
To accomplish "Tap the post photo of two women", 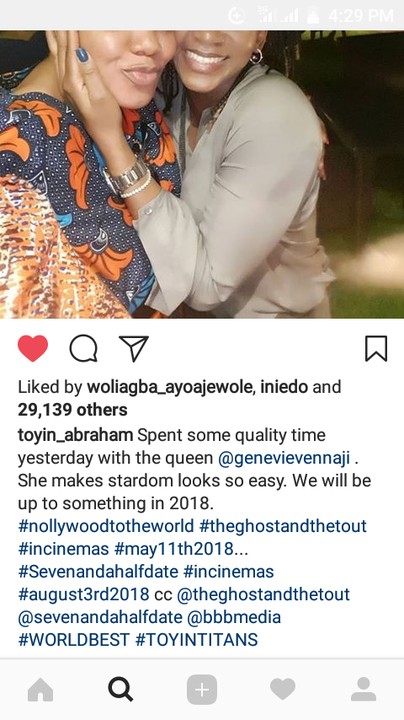I will click(x=202, y=174).
